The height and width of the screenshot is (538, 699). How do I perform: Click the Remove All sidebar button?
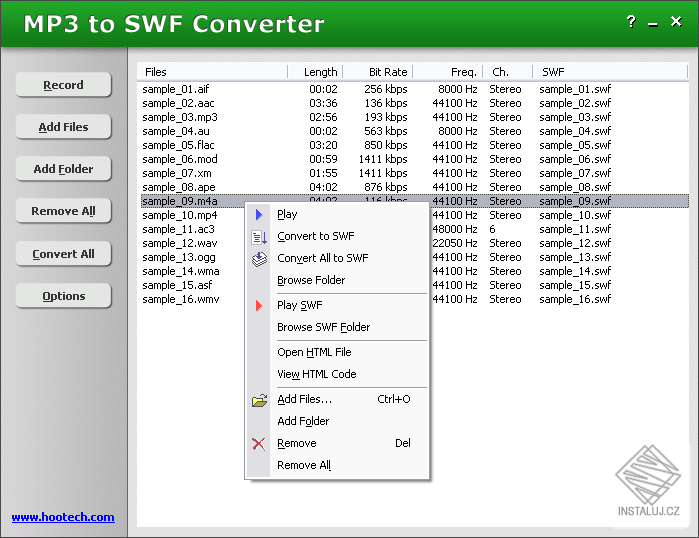[x=63, y=211]
